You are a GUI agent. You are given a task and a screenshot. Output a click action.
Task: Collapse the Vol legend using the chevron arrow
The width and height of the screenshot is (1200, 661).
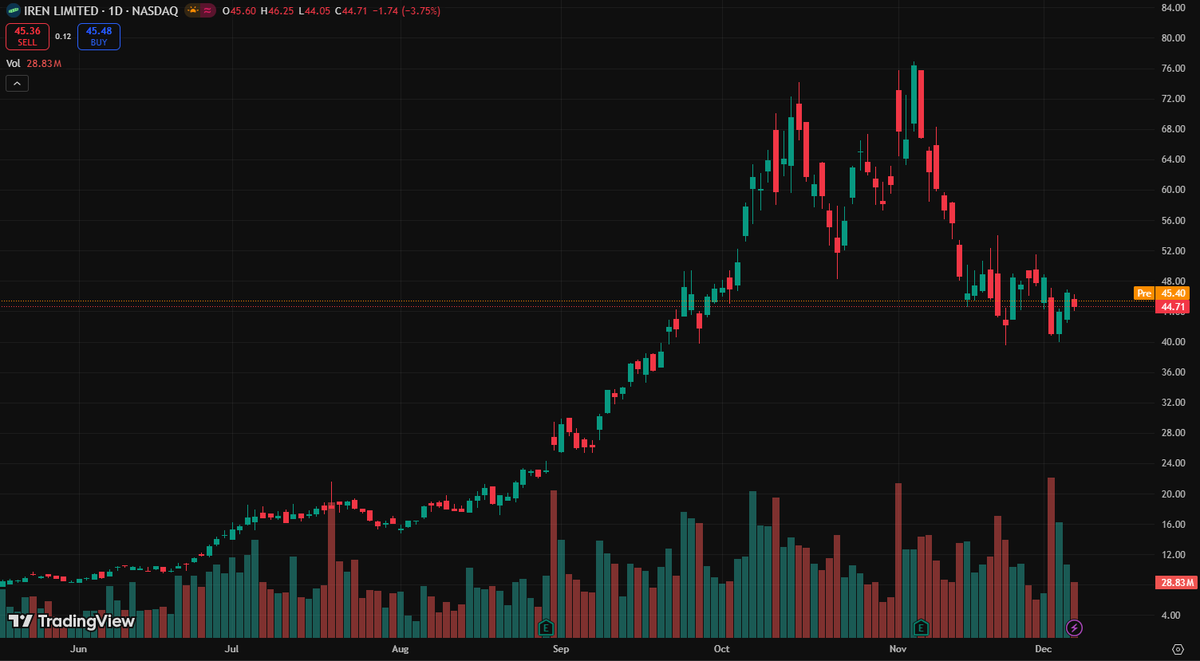17,82
